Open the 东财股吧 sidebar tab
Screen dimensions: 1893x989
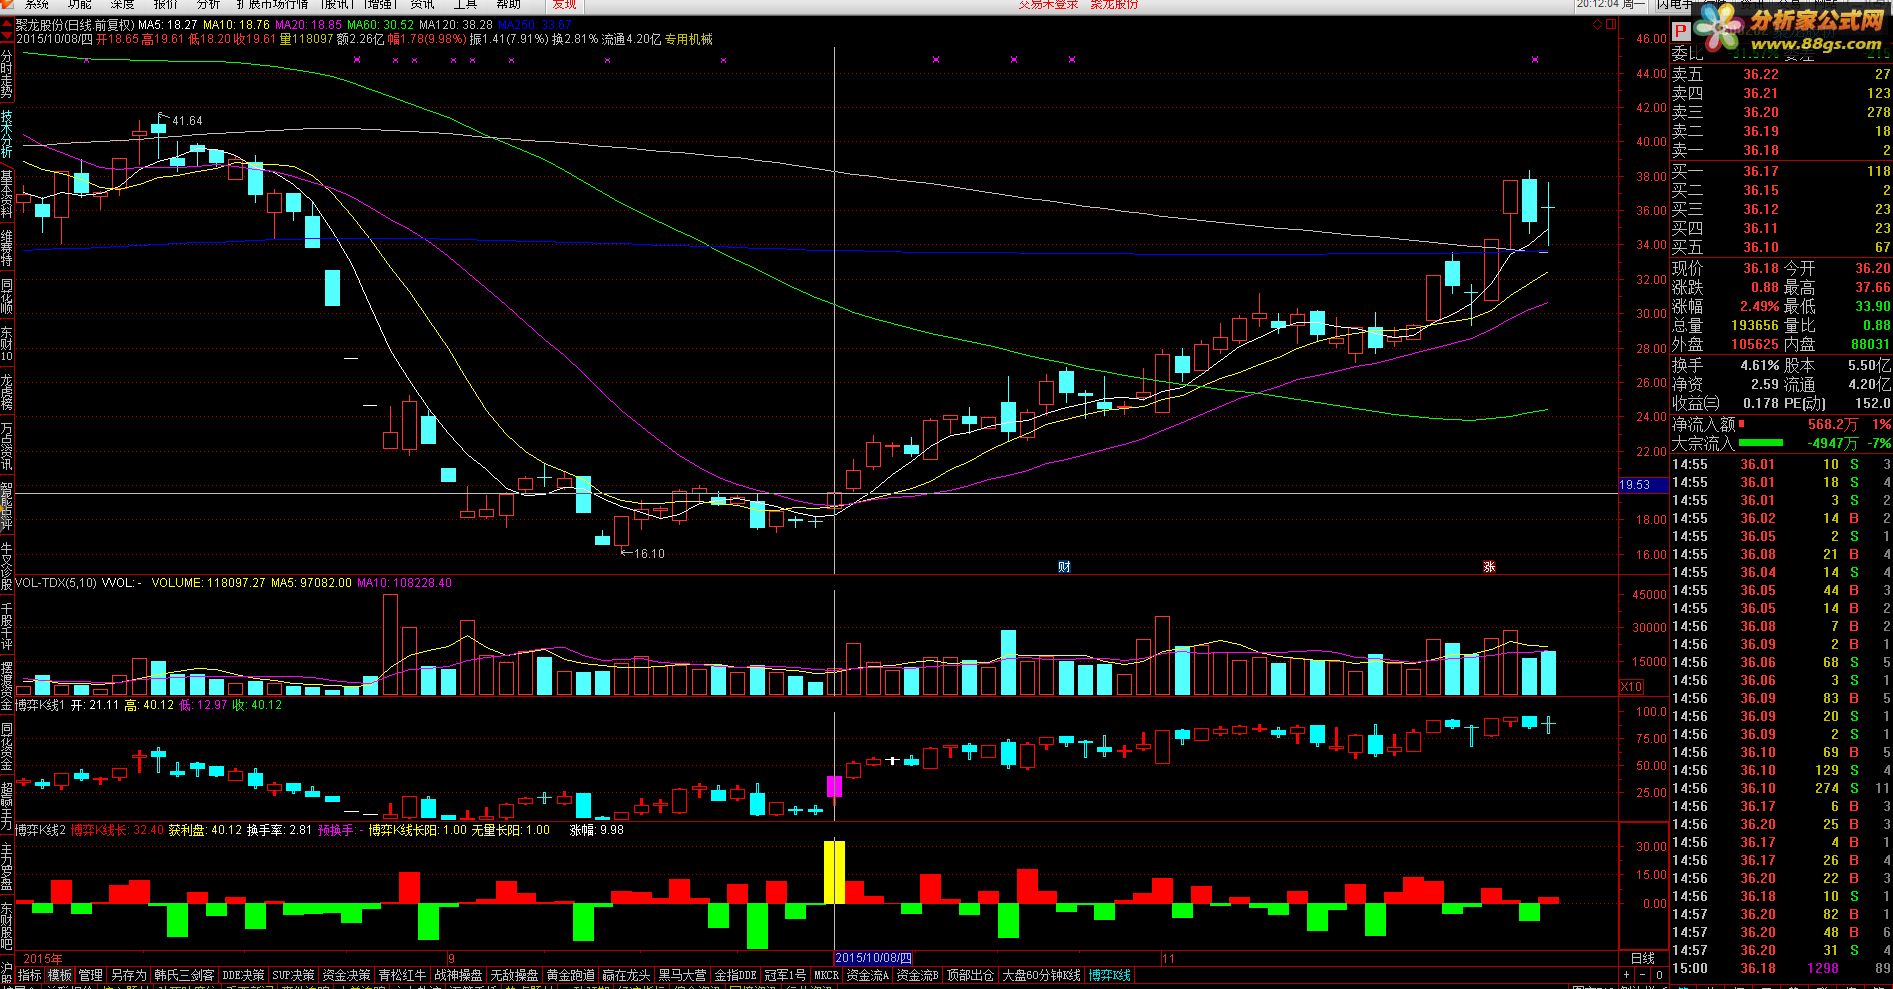pyautogui.click(x=7, y=926)
